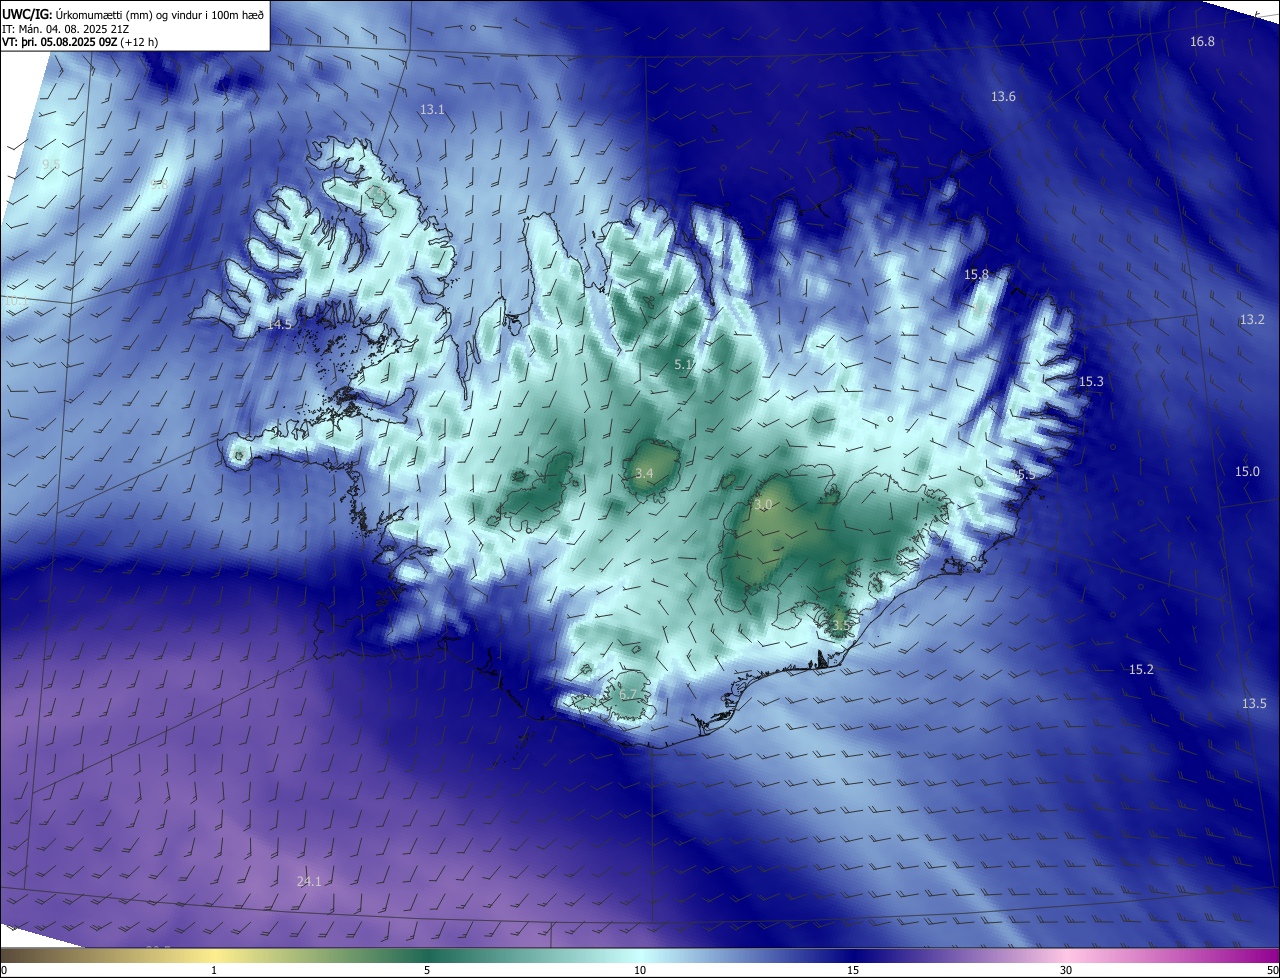
Task: Click the 6.7 value in south Iceland
Action: tap(628, 695)
